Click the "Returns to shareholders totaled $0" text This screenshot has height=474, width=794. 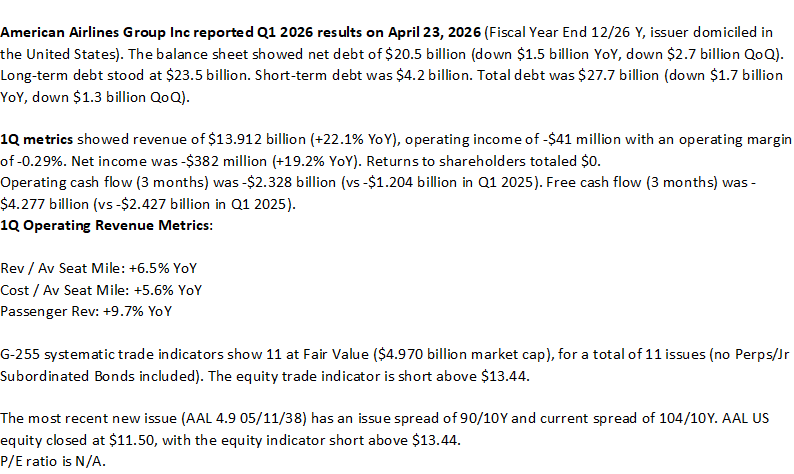483,161
